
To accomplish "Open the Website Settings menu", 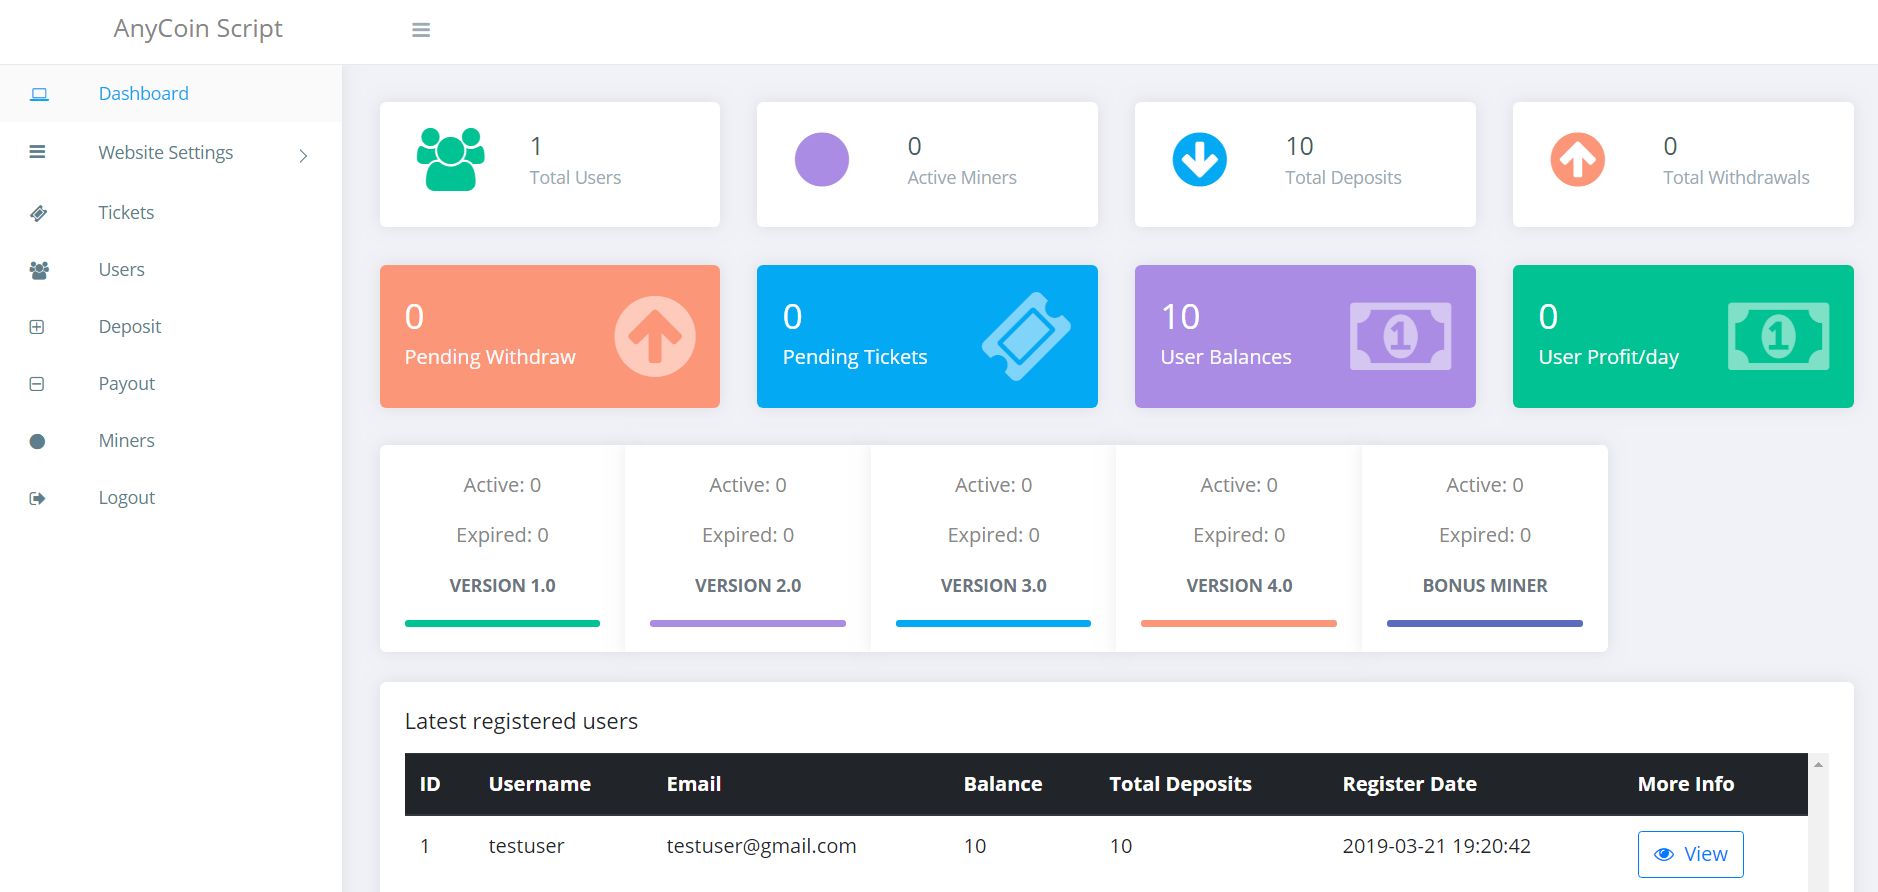I will (x=166, y=153).
